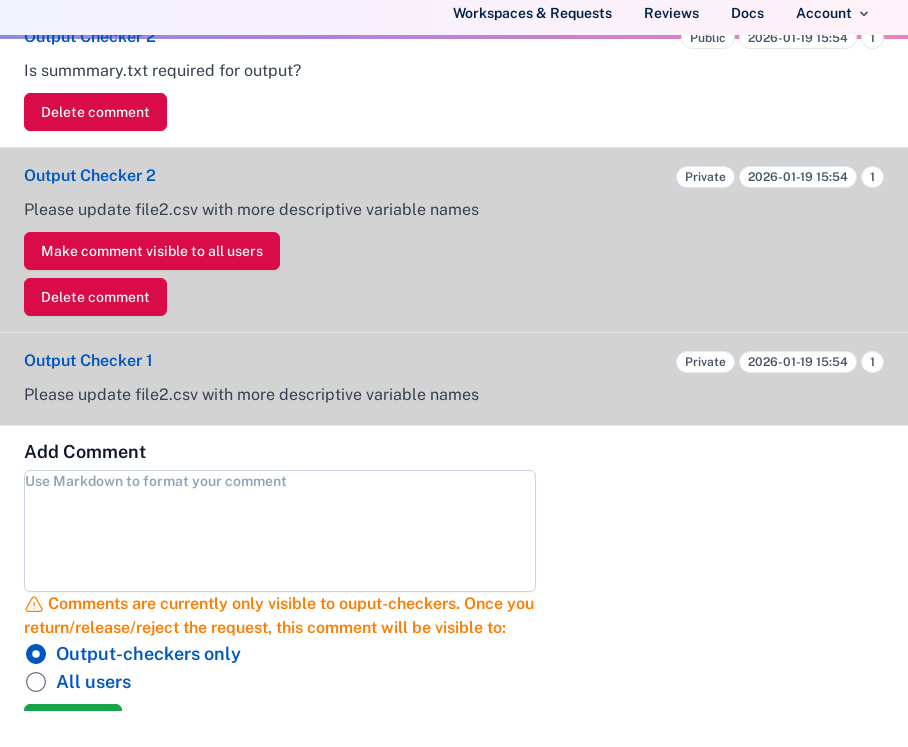This screenshot has height=747, width=908.
Task: Click "Make comment visible to all users"
Action: point(151,251)
